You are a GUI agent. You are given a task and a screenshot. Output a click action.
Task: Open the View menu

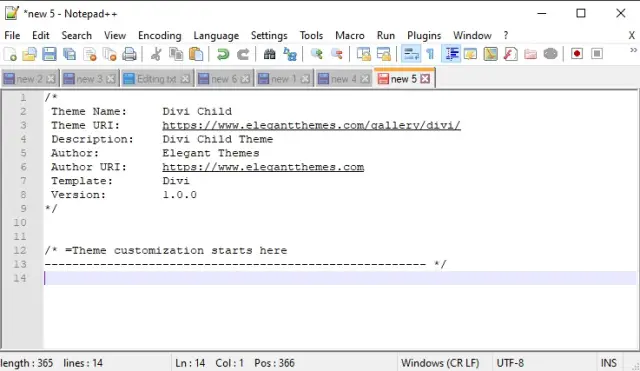coord(115,36)
